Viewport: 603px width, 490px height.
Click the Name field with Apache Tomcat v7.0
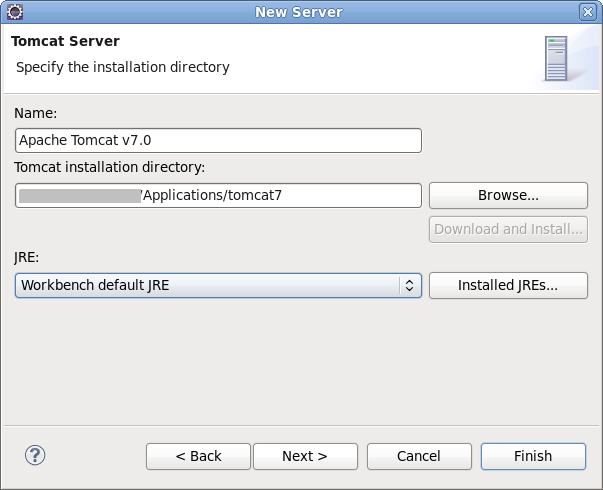point(218,140)
